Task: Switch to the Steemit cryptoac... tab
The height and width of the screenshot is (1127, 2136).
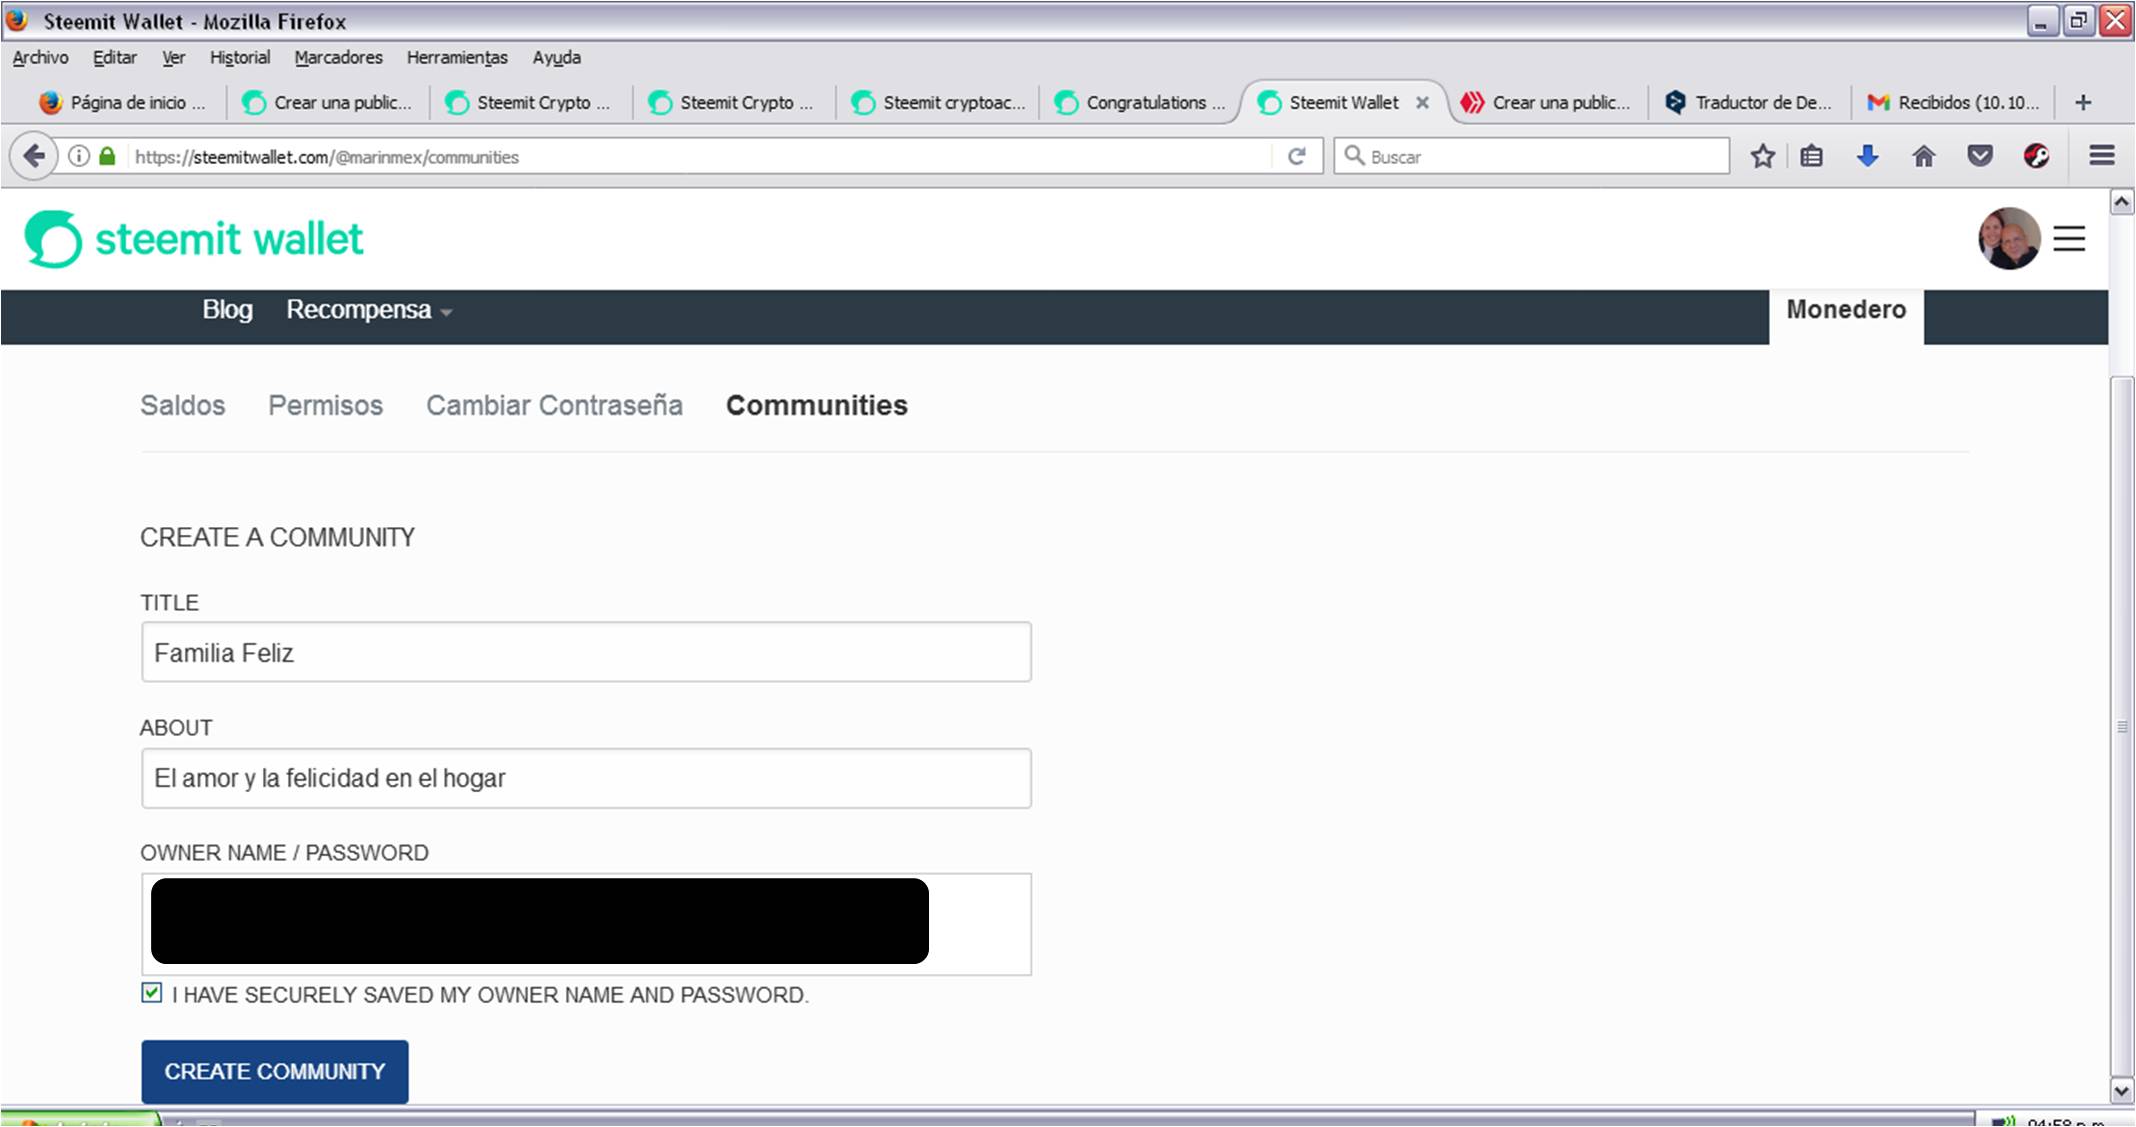Action: [x=937, y=102]
